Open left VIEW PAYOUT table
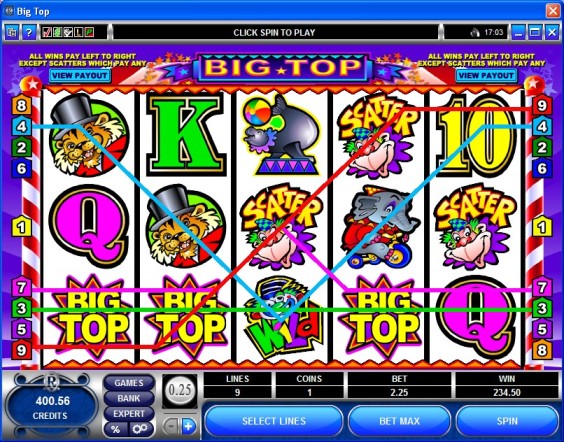 click(79, 76)
